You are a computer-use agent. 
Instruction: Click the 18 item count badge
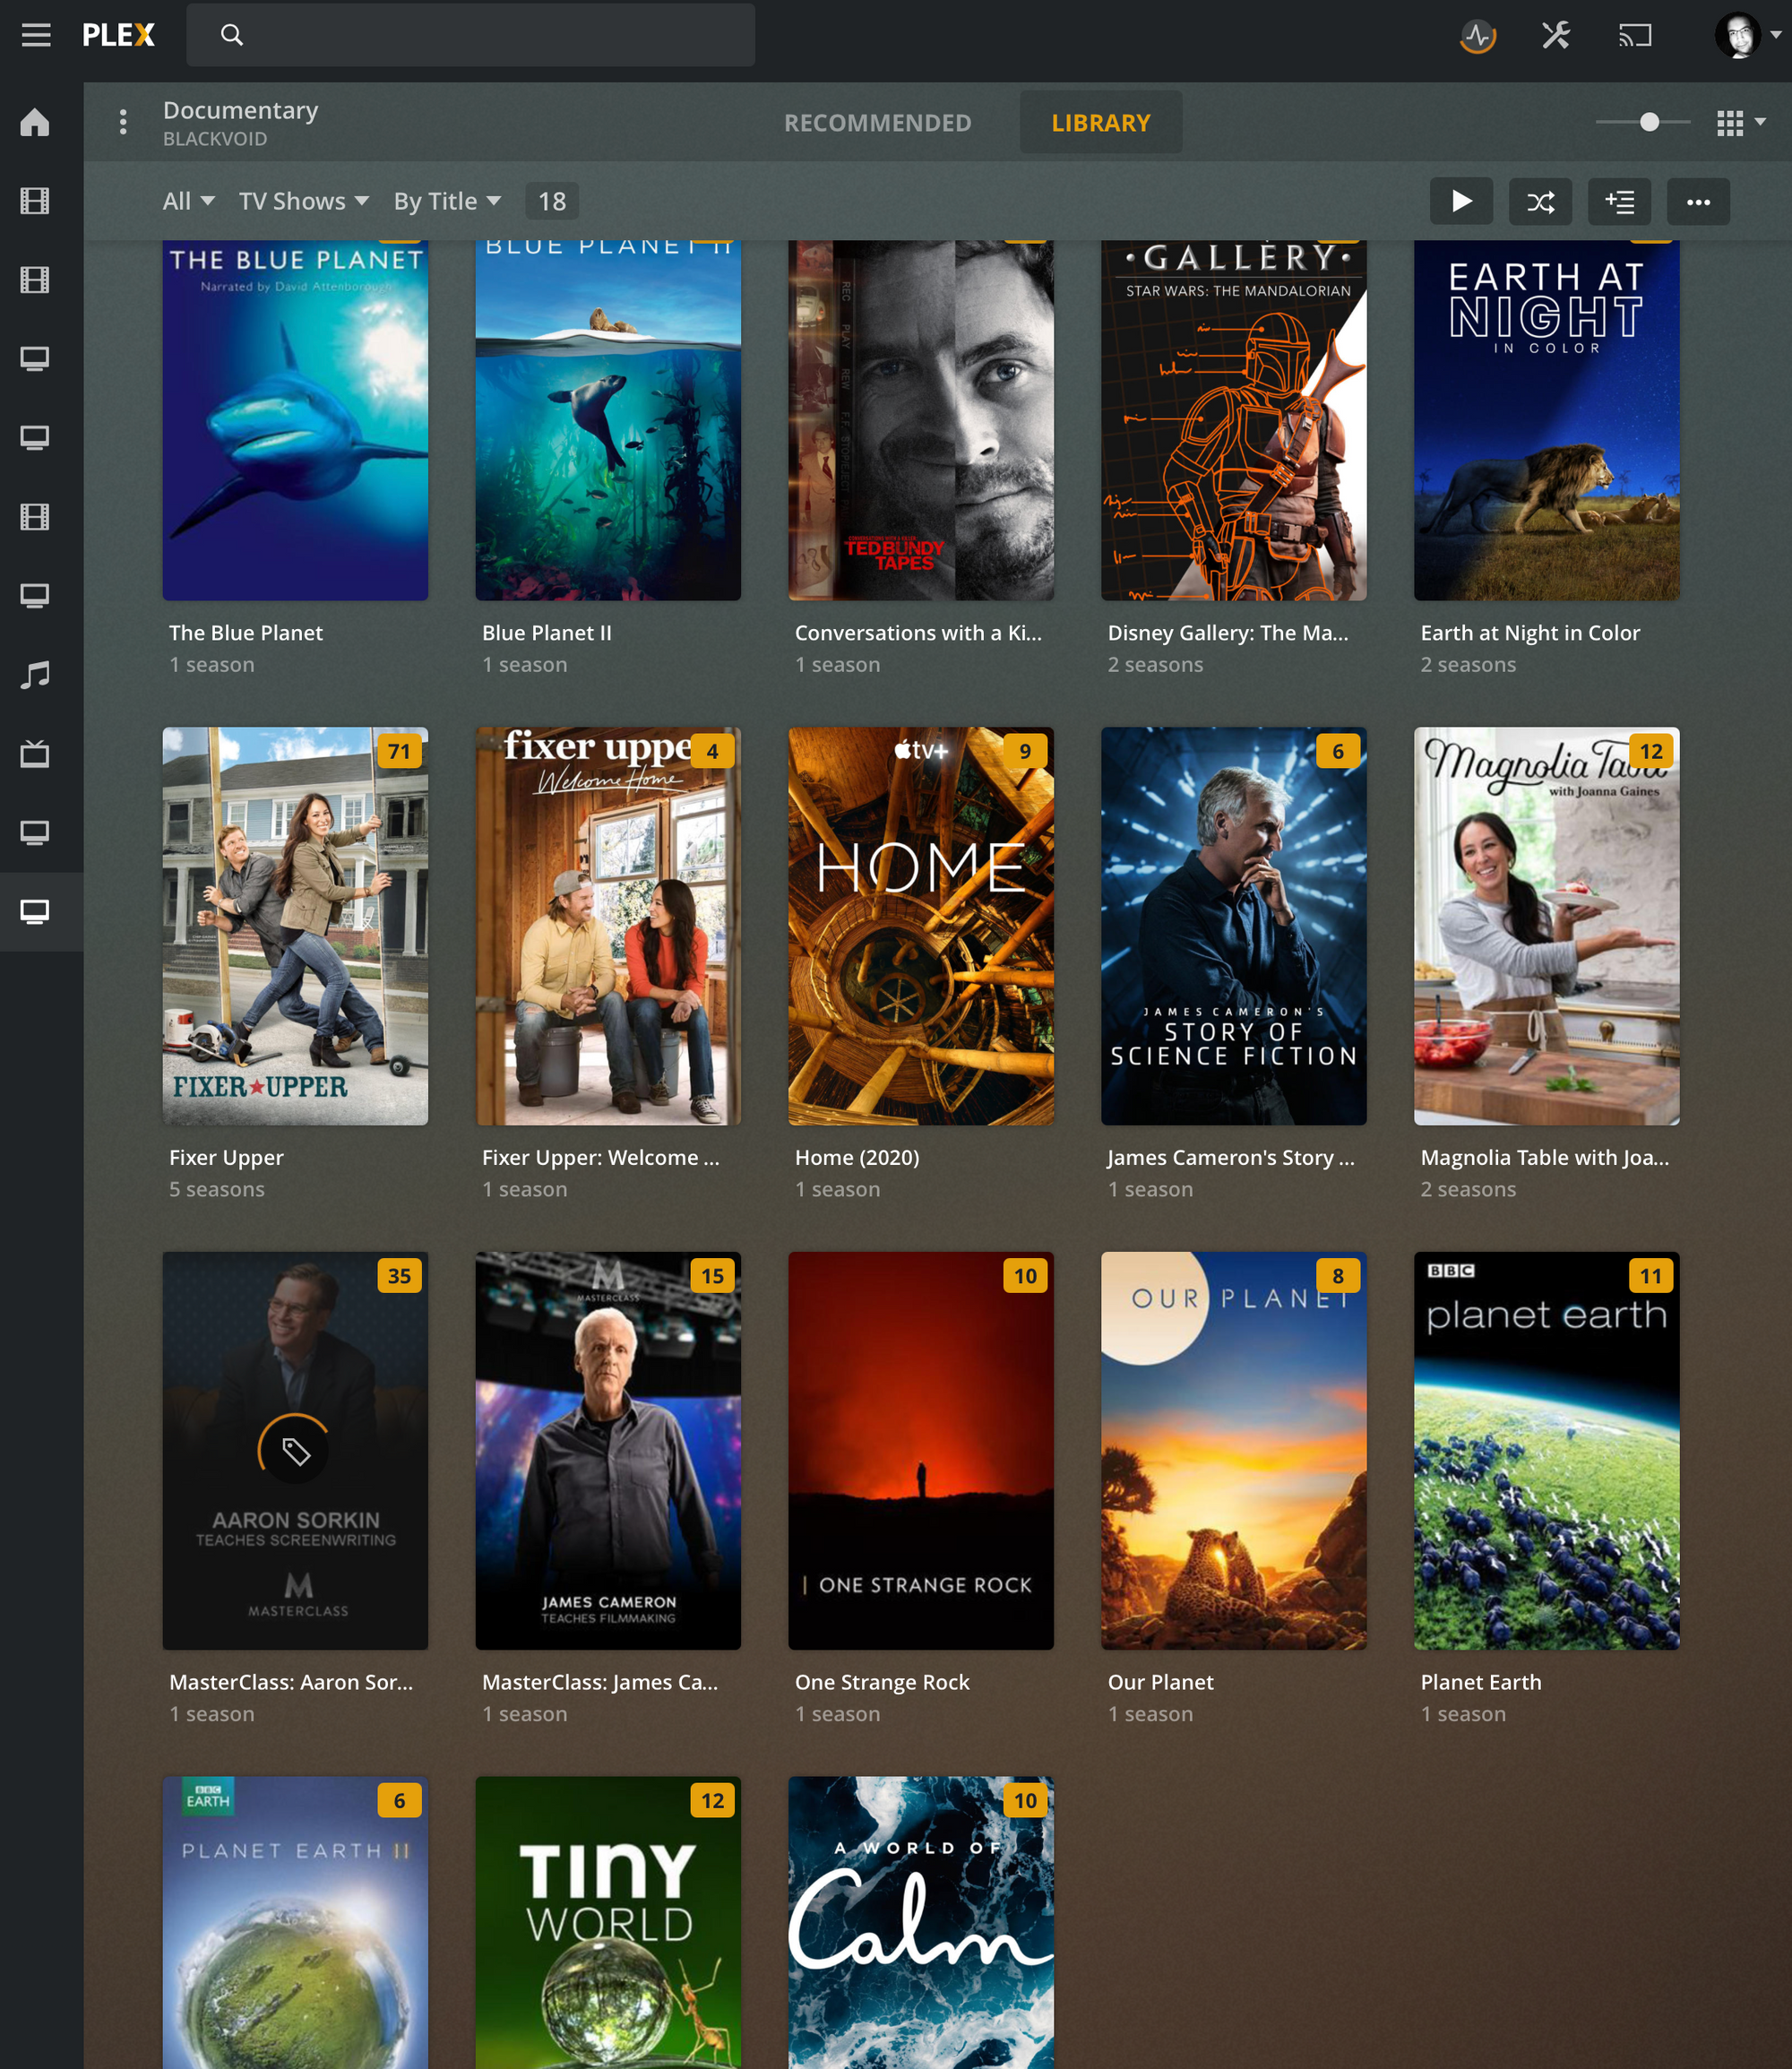552,201
